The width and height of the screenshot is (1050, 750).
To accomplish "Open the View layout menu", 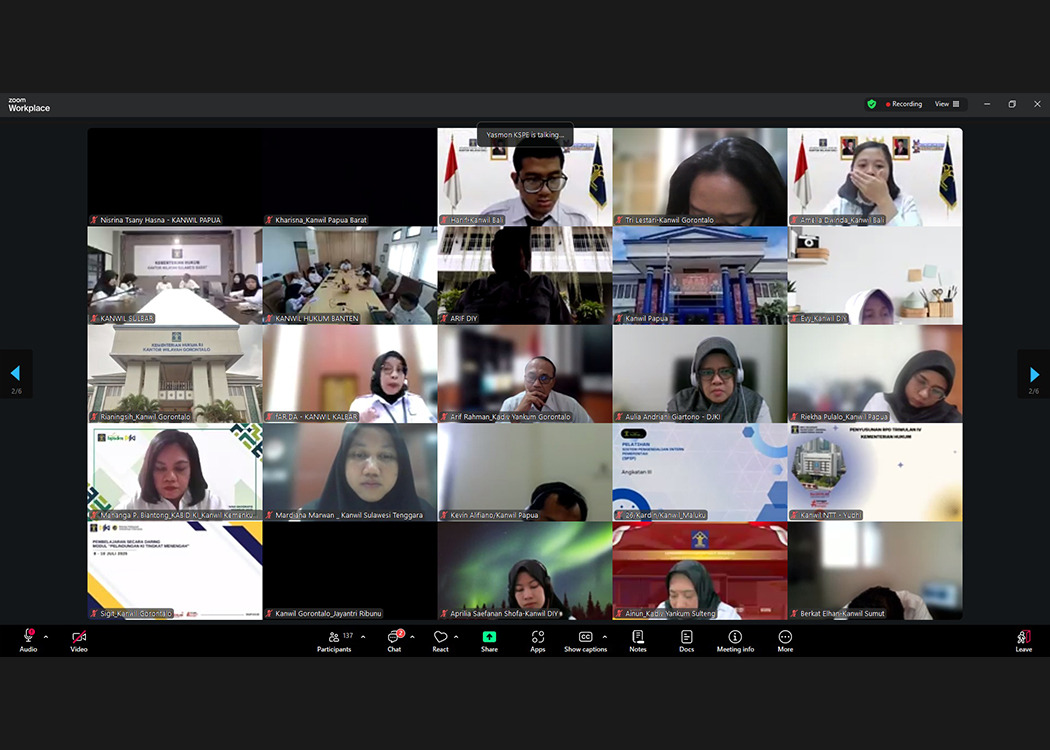I will (x=947, y=104).
